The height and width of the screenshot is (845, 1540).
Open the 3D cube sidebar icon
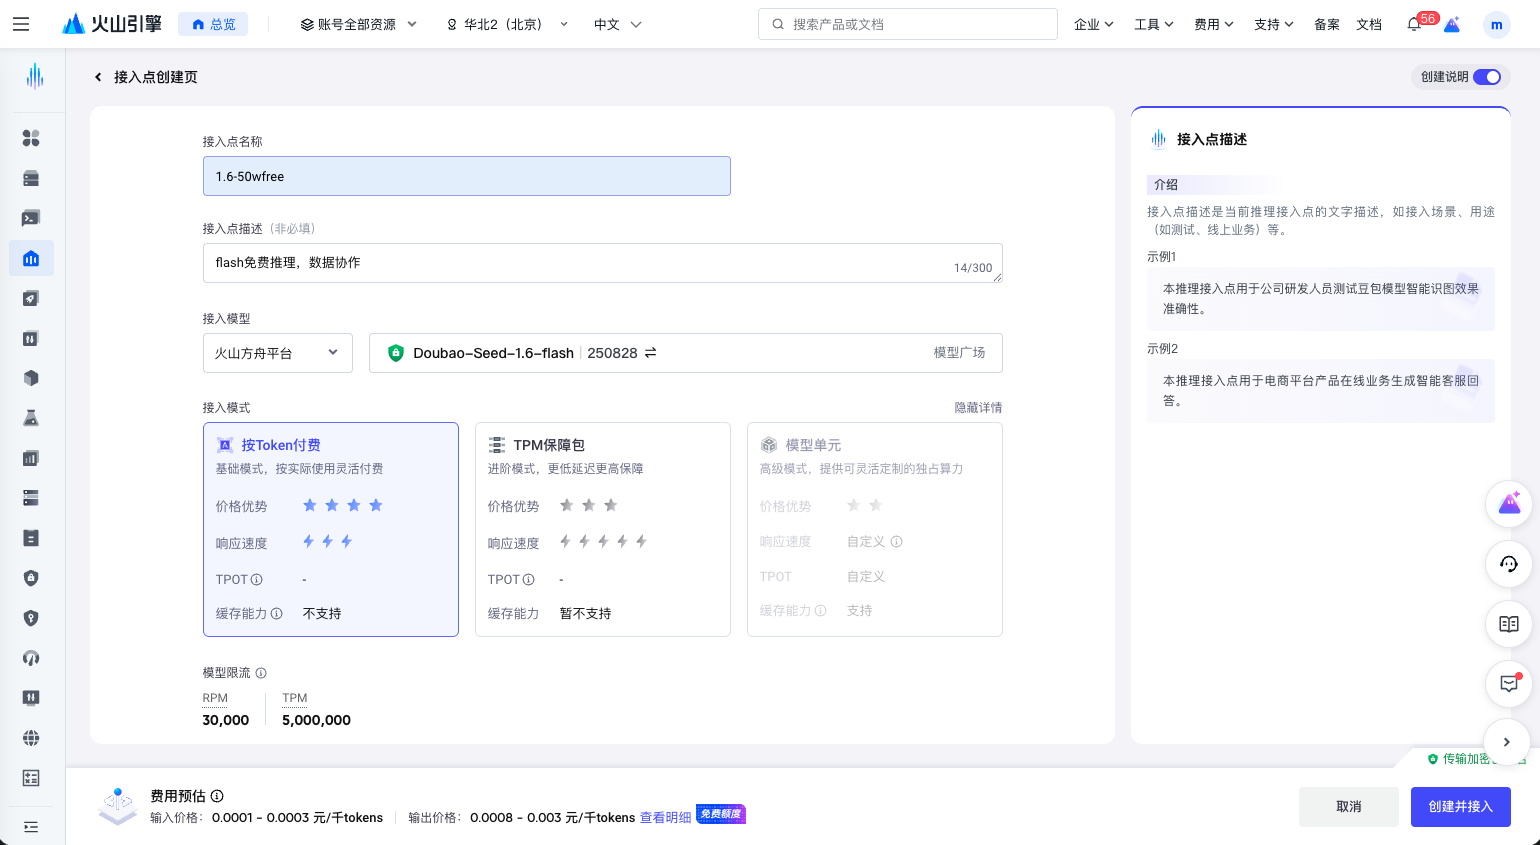pos(31,378)
